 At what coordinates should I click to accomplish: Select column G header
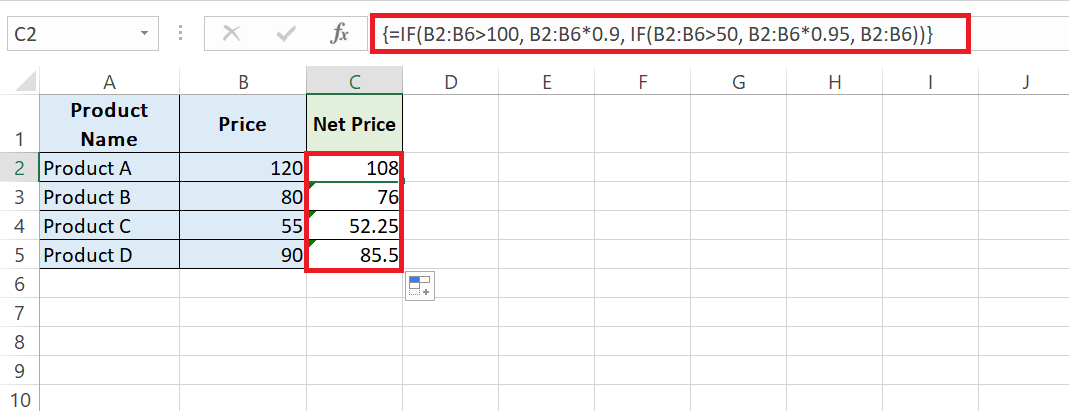click(739, 82)
